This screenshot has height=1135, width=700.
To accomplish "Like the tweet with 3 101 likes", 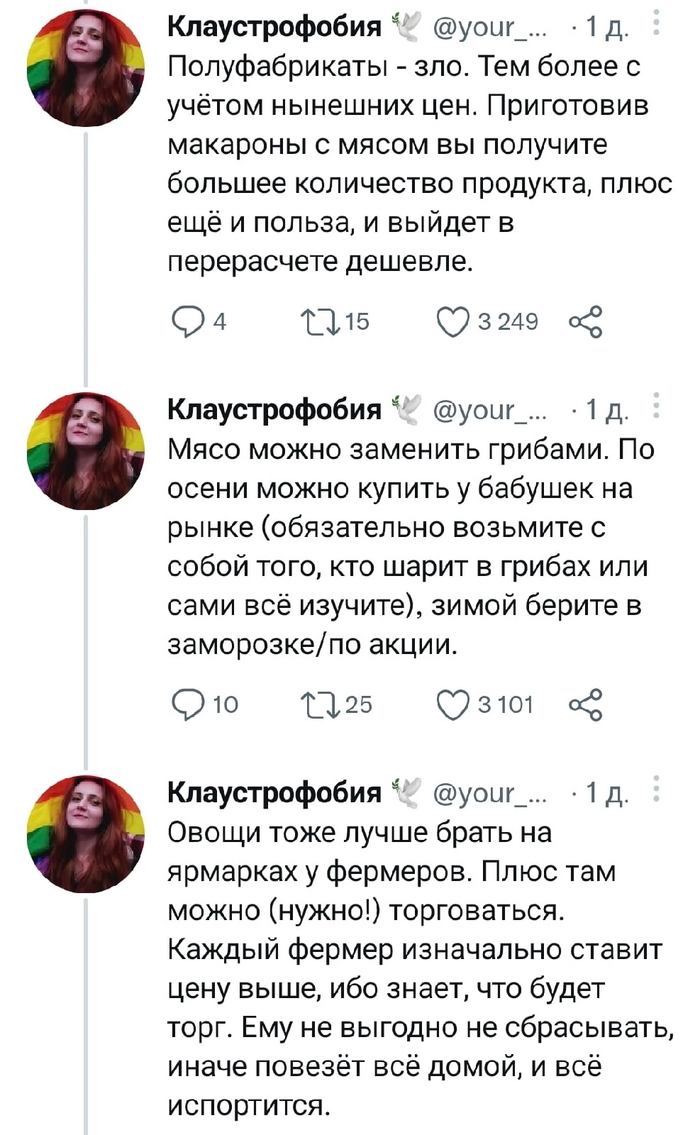I will click(456, 706).
